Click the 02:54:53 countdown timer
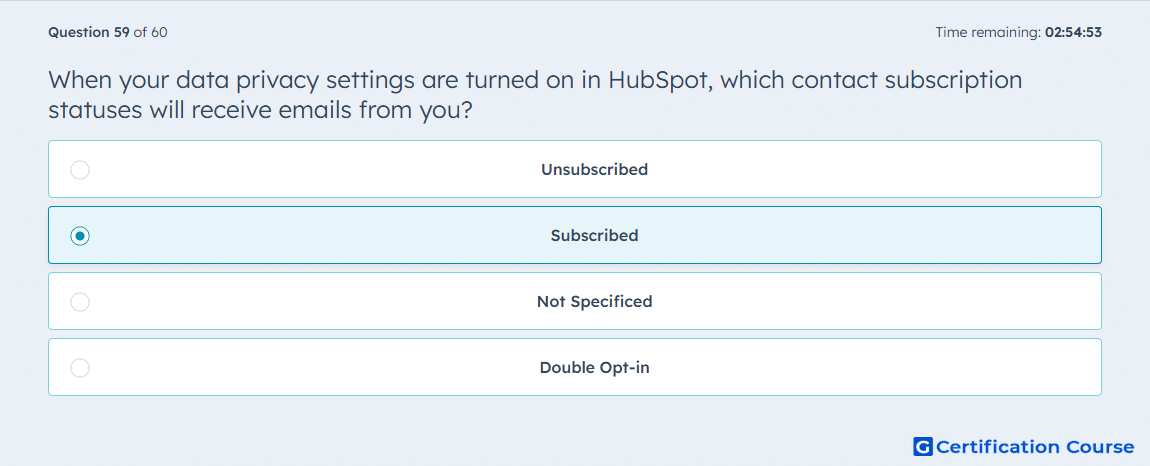The width and height of the screenshot is (1150, 466). point(1072,32)
